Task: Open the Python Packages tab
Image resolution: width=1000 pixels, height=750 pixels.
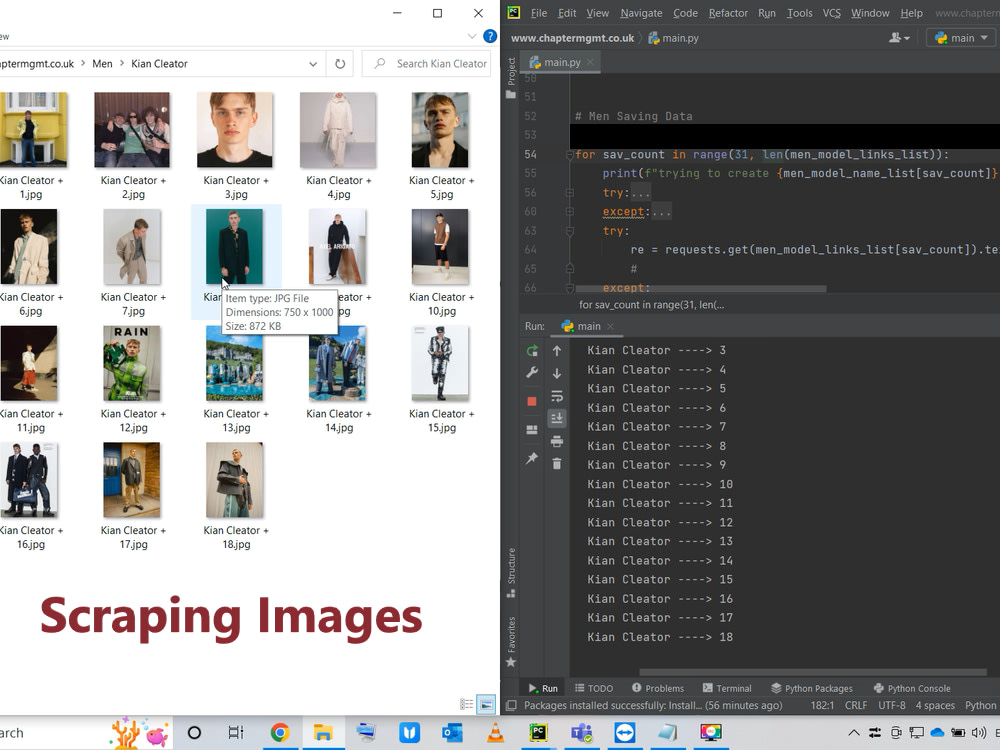Action: pyautogui.click(x=812, y=688)
